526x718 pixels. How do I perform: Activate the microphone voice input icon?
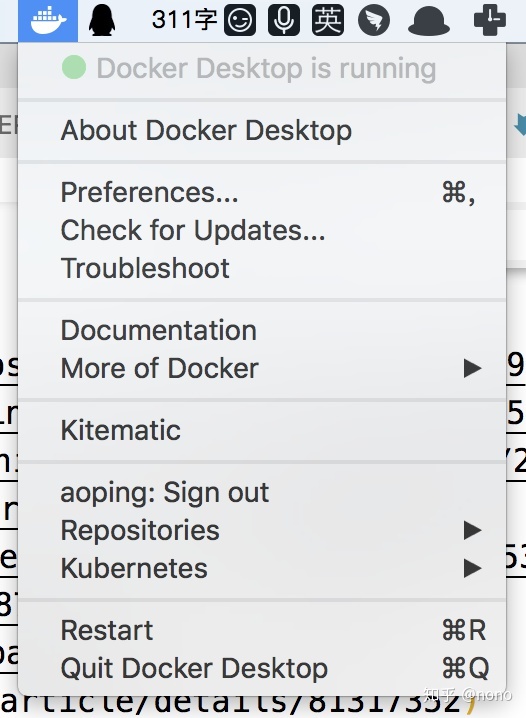tap(284, 21)
